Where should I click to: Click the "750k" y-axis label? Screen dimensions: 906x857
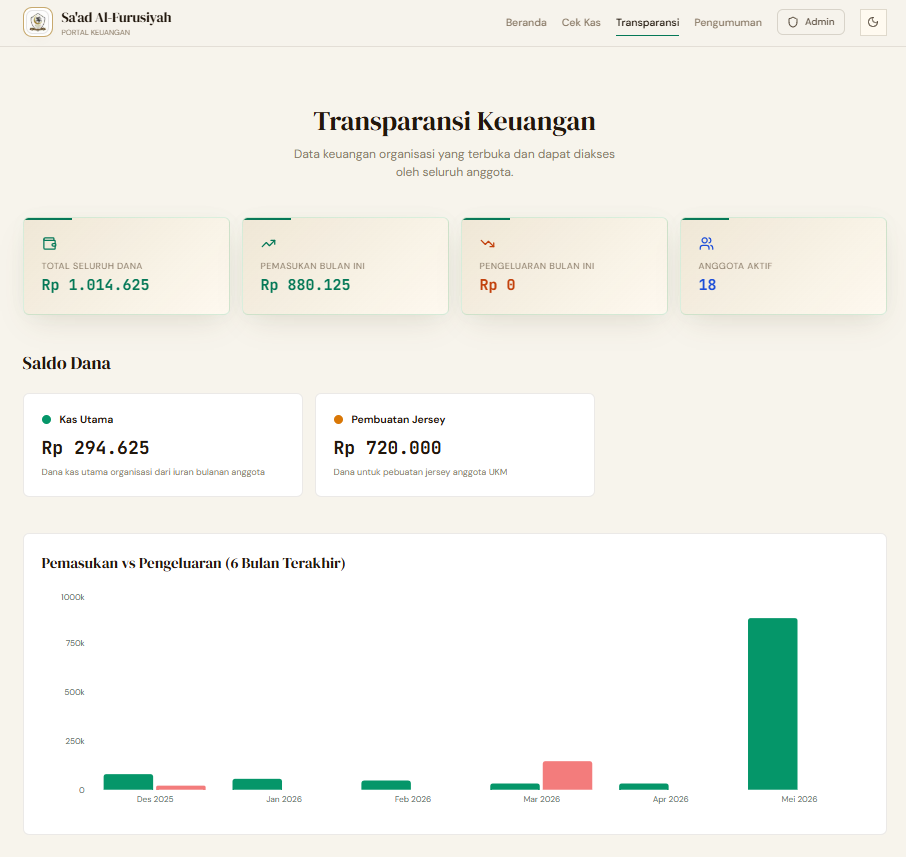tap(75, 643)
